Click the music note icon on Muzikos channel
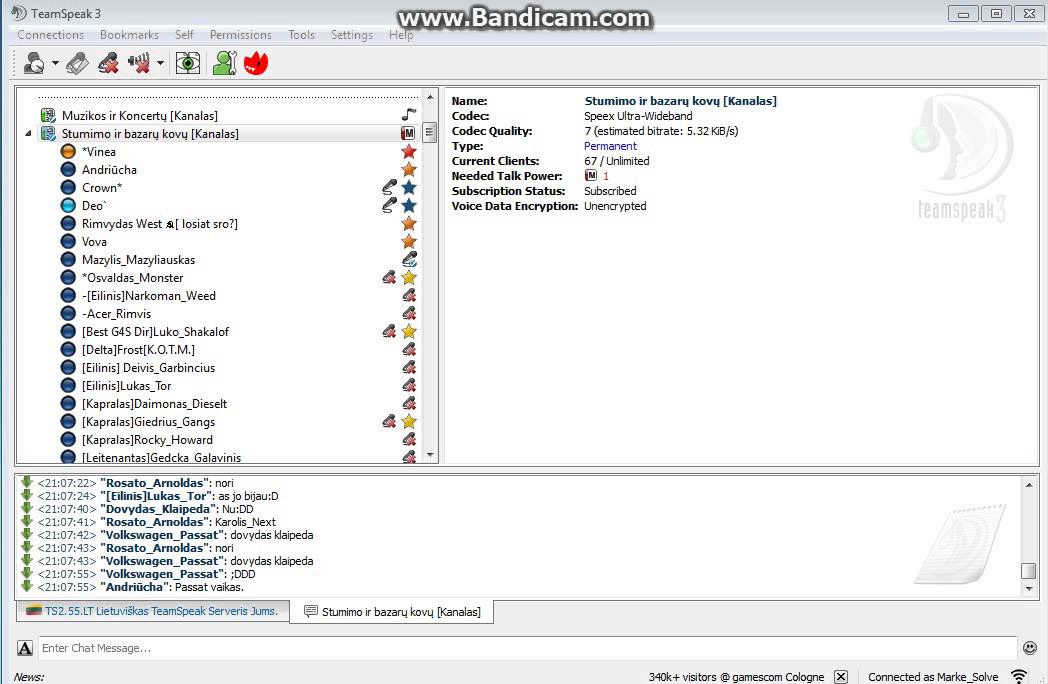This screenshot has width=1048, height=684. [x=409, y=115]
